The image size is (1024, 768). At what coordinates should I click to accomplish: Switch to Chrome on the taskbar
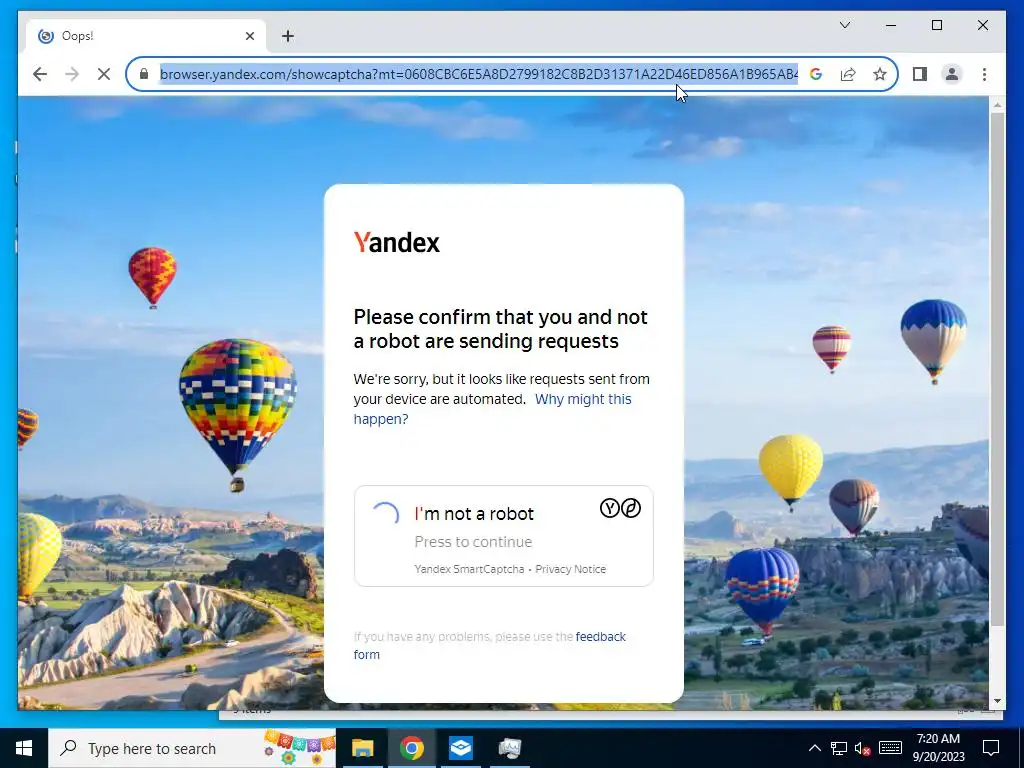[x=411, y=748]
